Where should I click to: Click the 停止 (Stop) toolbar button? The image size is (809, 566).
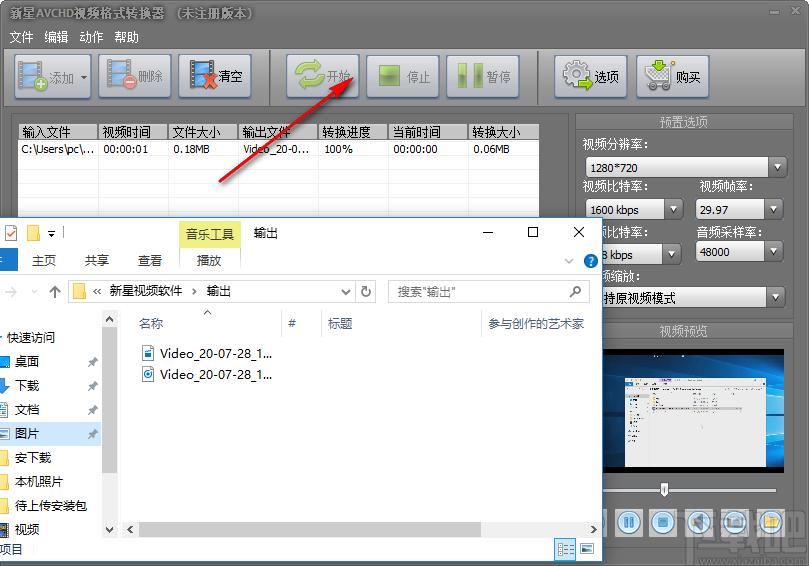(402, 76)
